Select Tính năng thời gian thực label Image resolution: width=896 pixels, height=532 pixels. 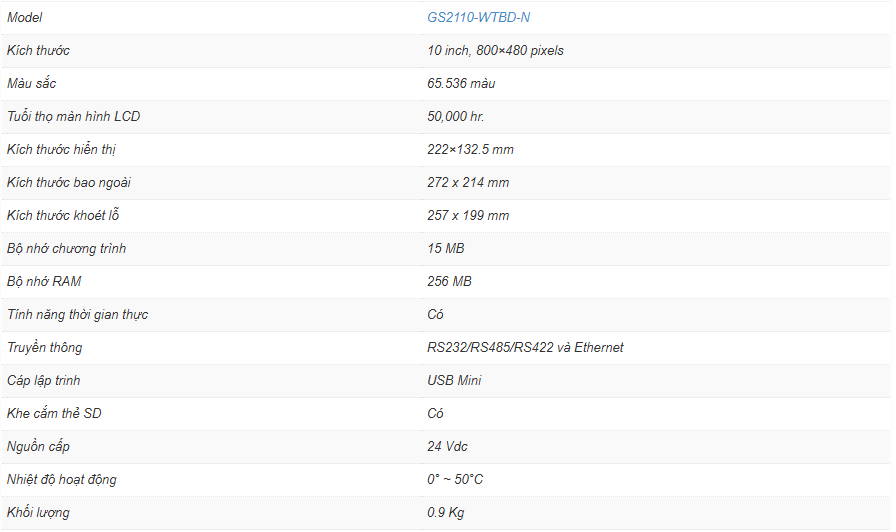pos(77,314)
